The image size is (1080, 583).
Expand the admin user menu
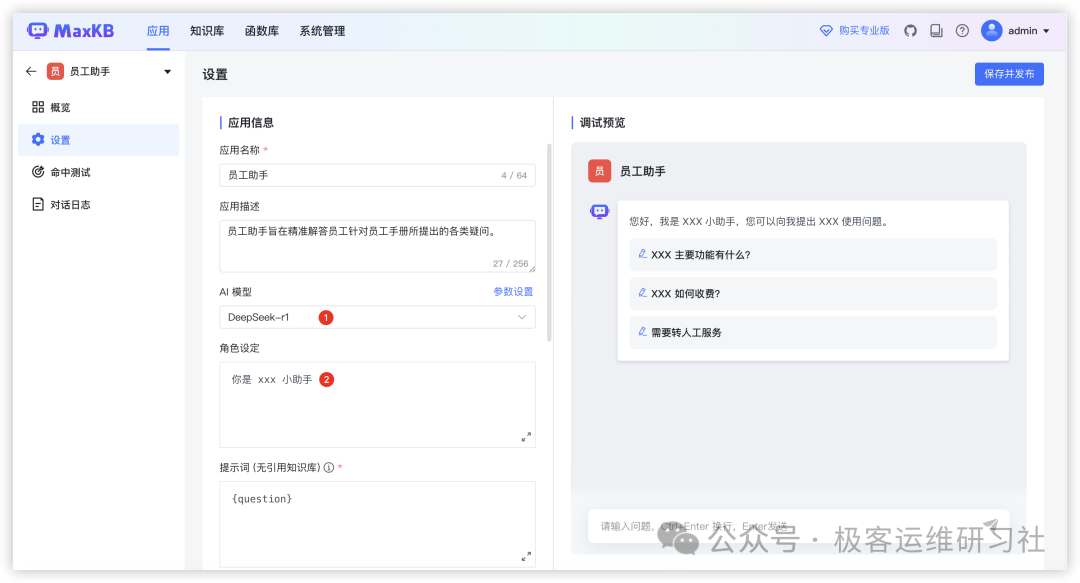(1015, 31)
